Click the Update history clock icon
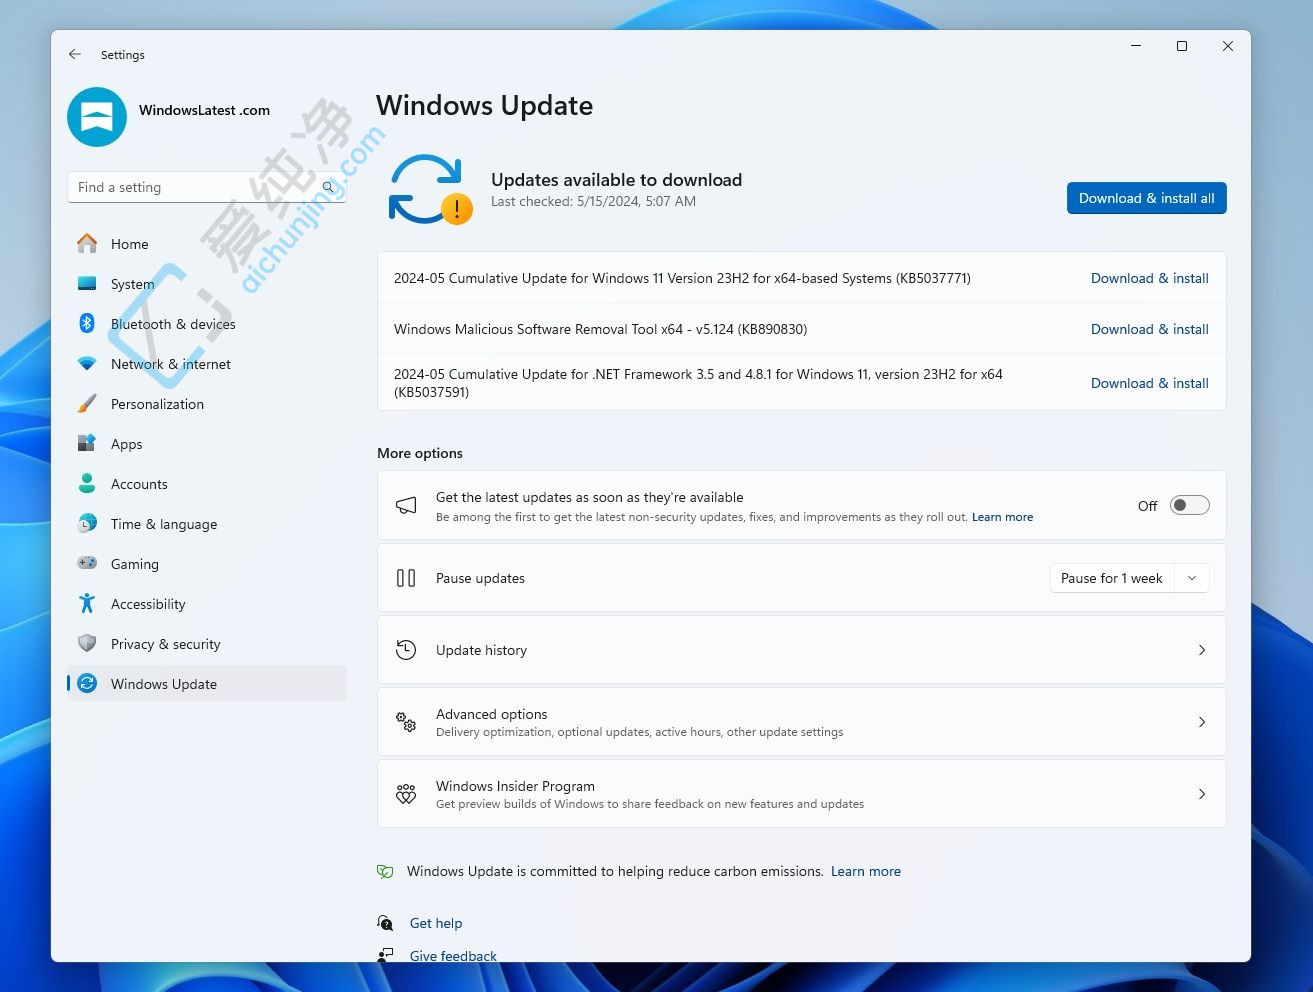Screen dimensions: 1313x992 tap(406, 650)
